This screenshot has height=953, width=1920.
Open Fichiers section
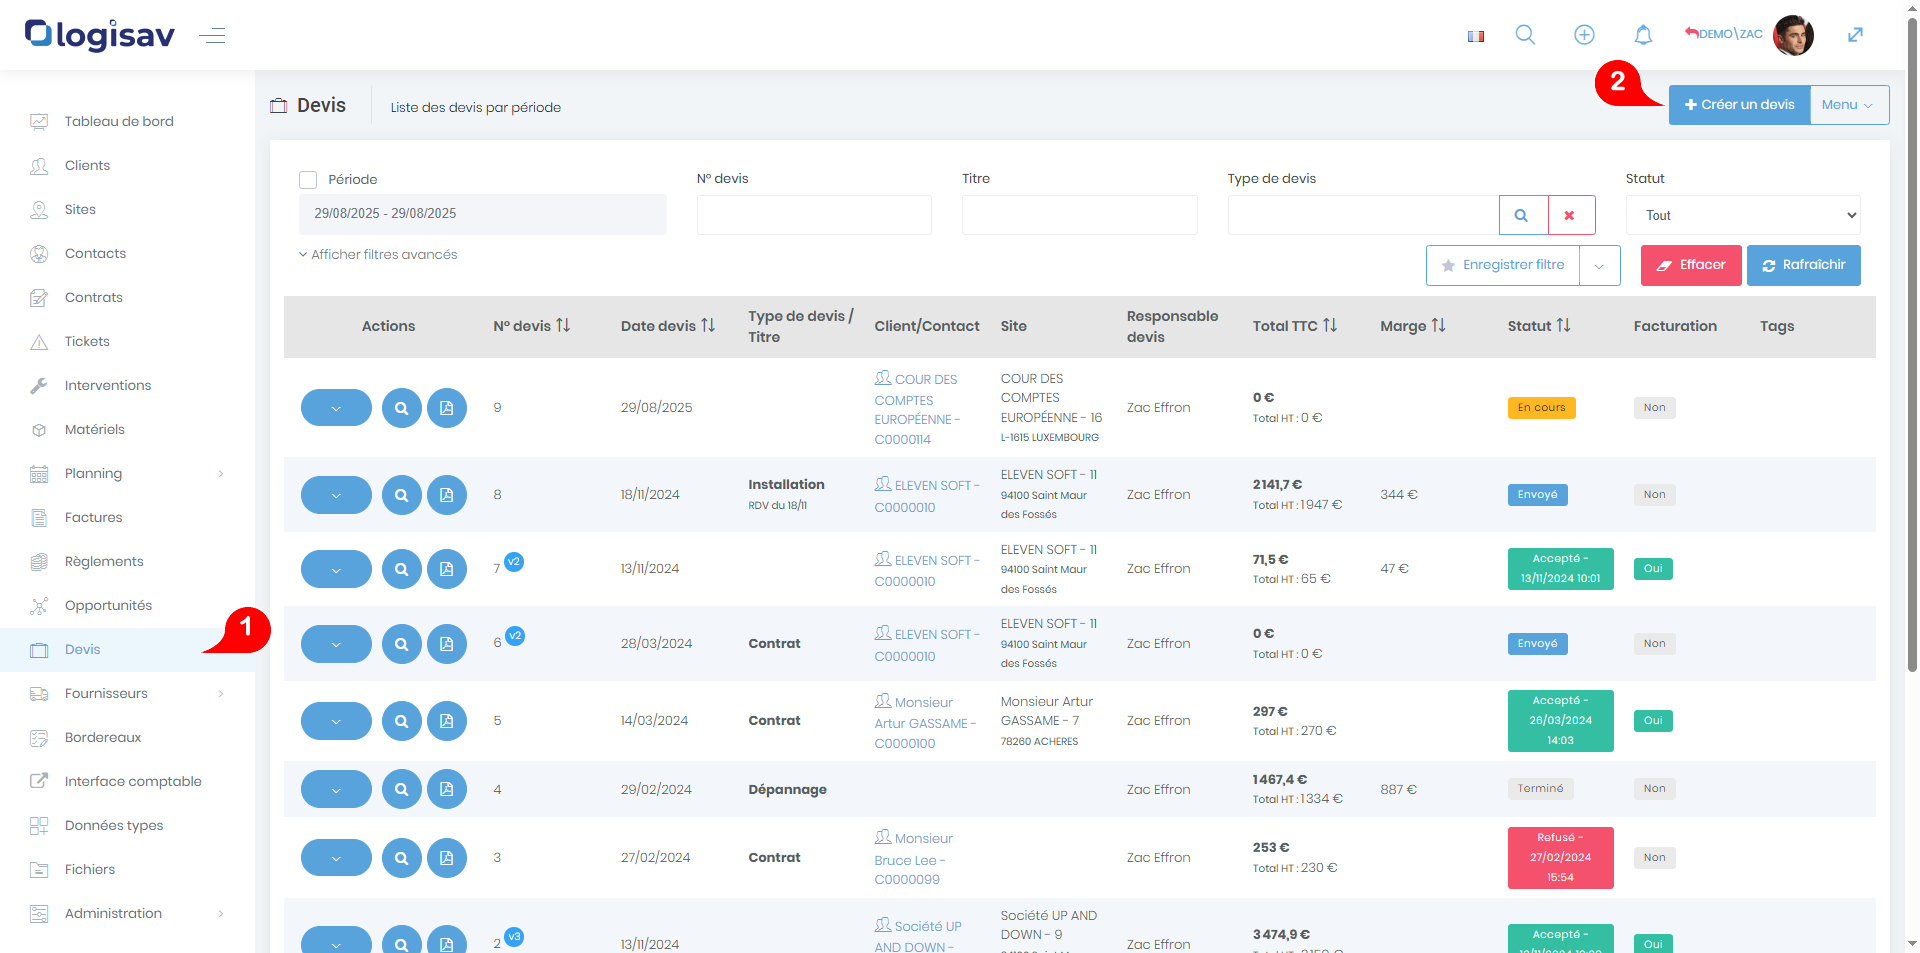pyautogui.click(x=90, y=869)
